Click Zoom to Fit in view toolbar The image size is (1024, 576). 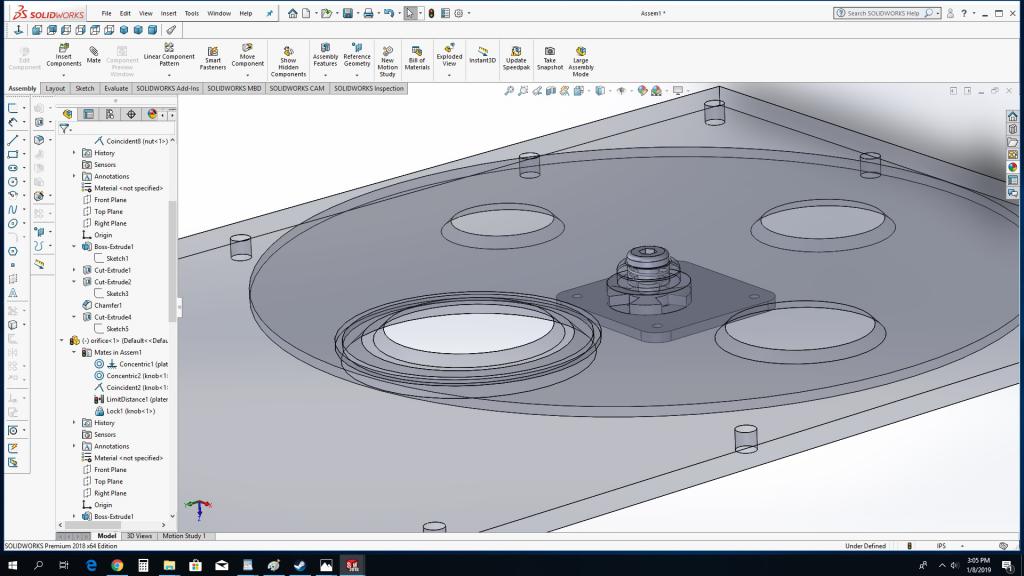(x=509, y=91)
